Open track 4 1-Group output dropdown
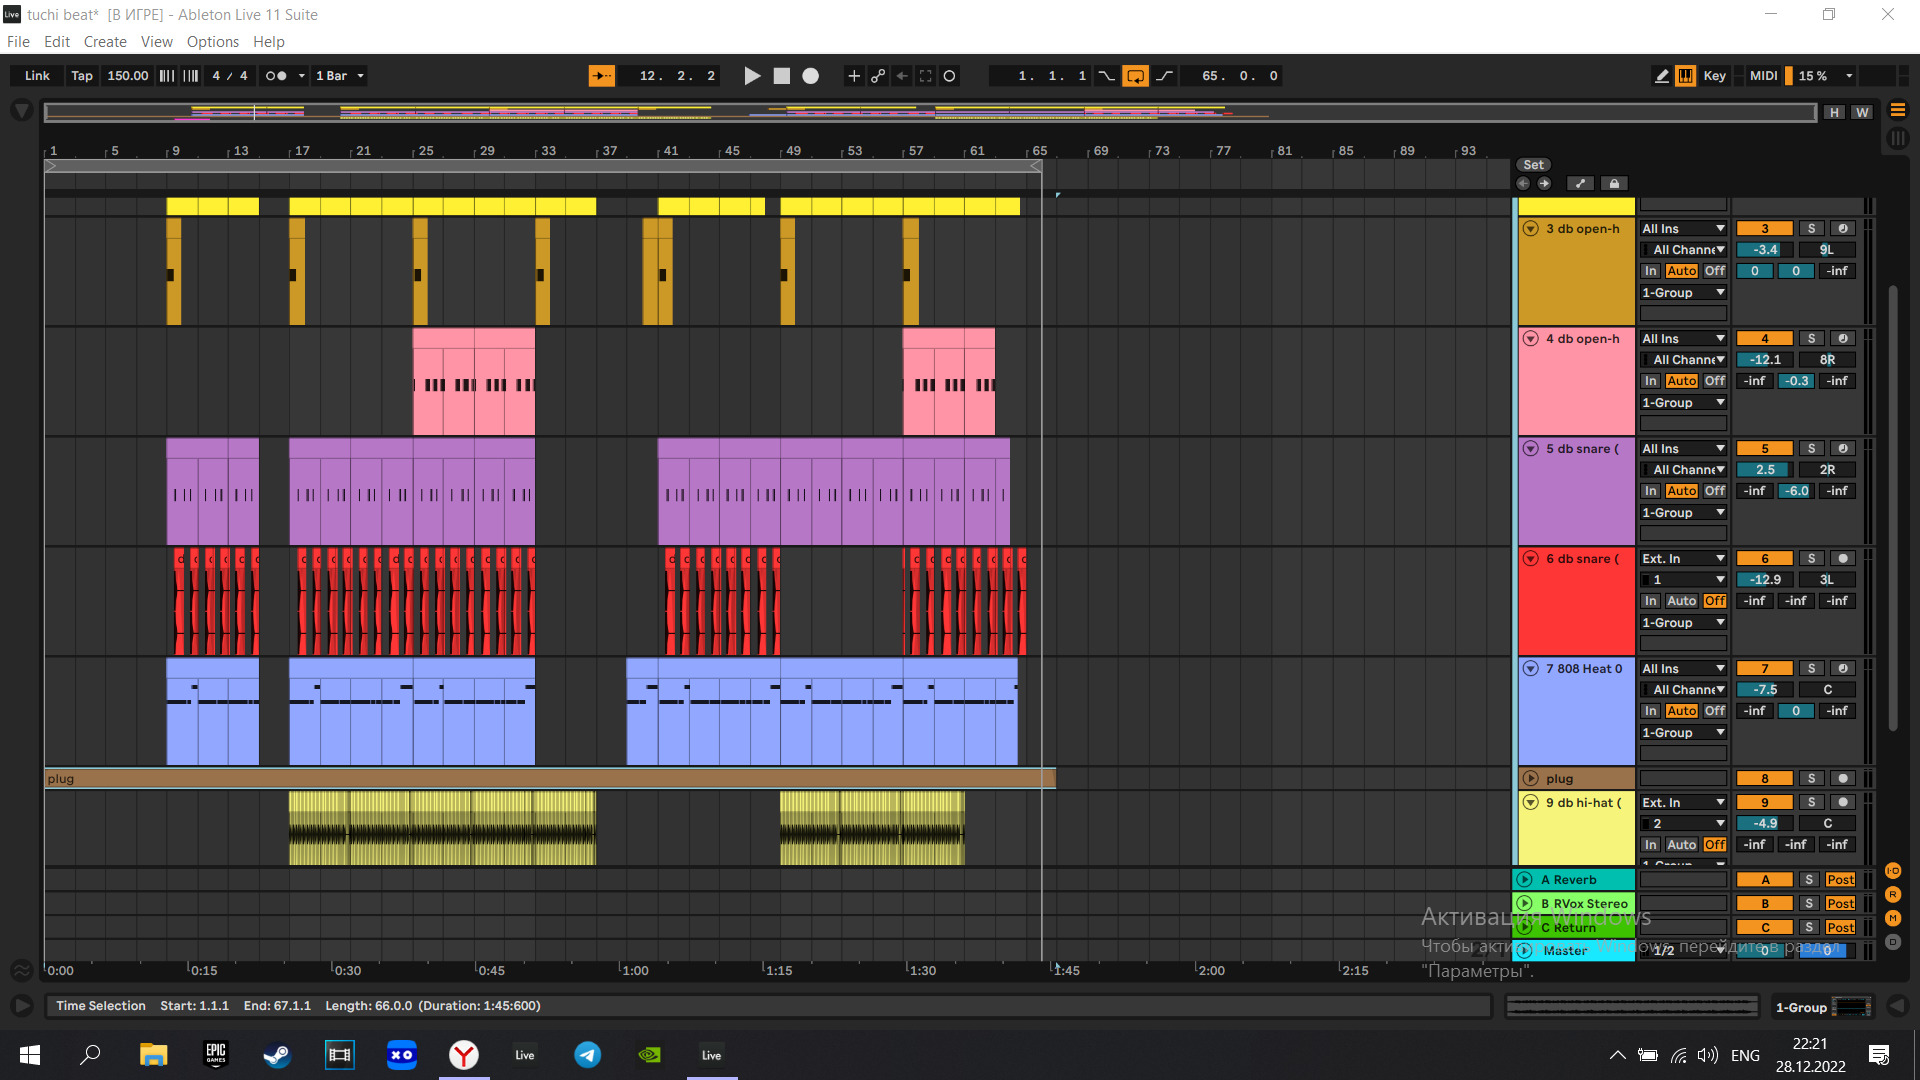This screenshot has height=1080, width=1920. click(x=1684, y=403)
